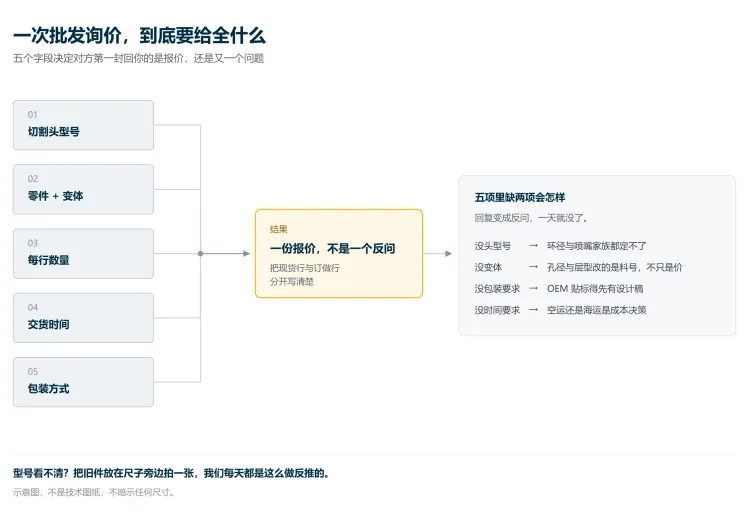Image resolution: width=750 pixels, height=520 pixels.
Task: Click the text 空运还是海运是成本决策
Action: pos(596,310)
